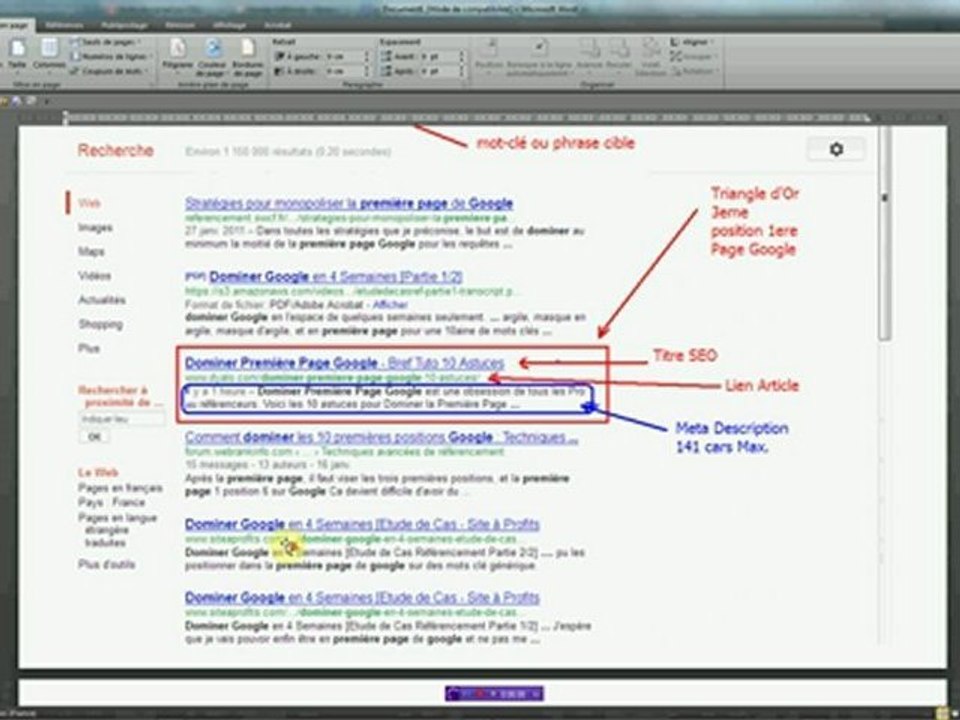This screenshot has height=720, width=960.
Task: Expand the Aligner dropdown
Action: click(x=691, y=42)
